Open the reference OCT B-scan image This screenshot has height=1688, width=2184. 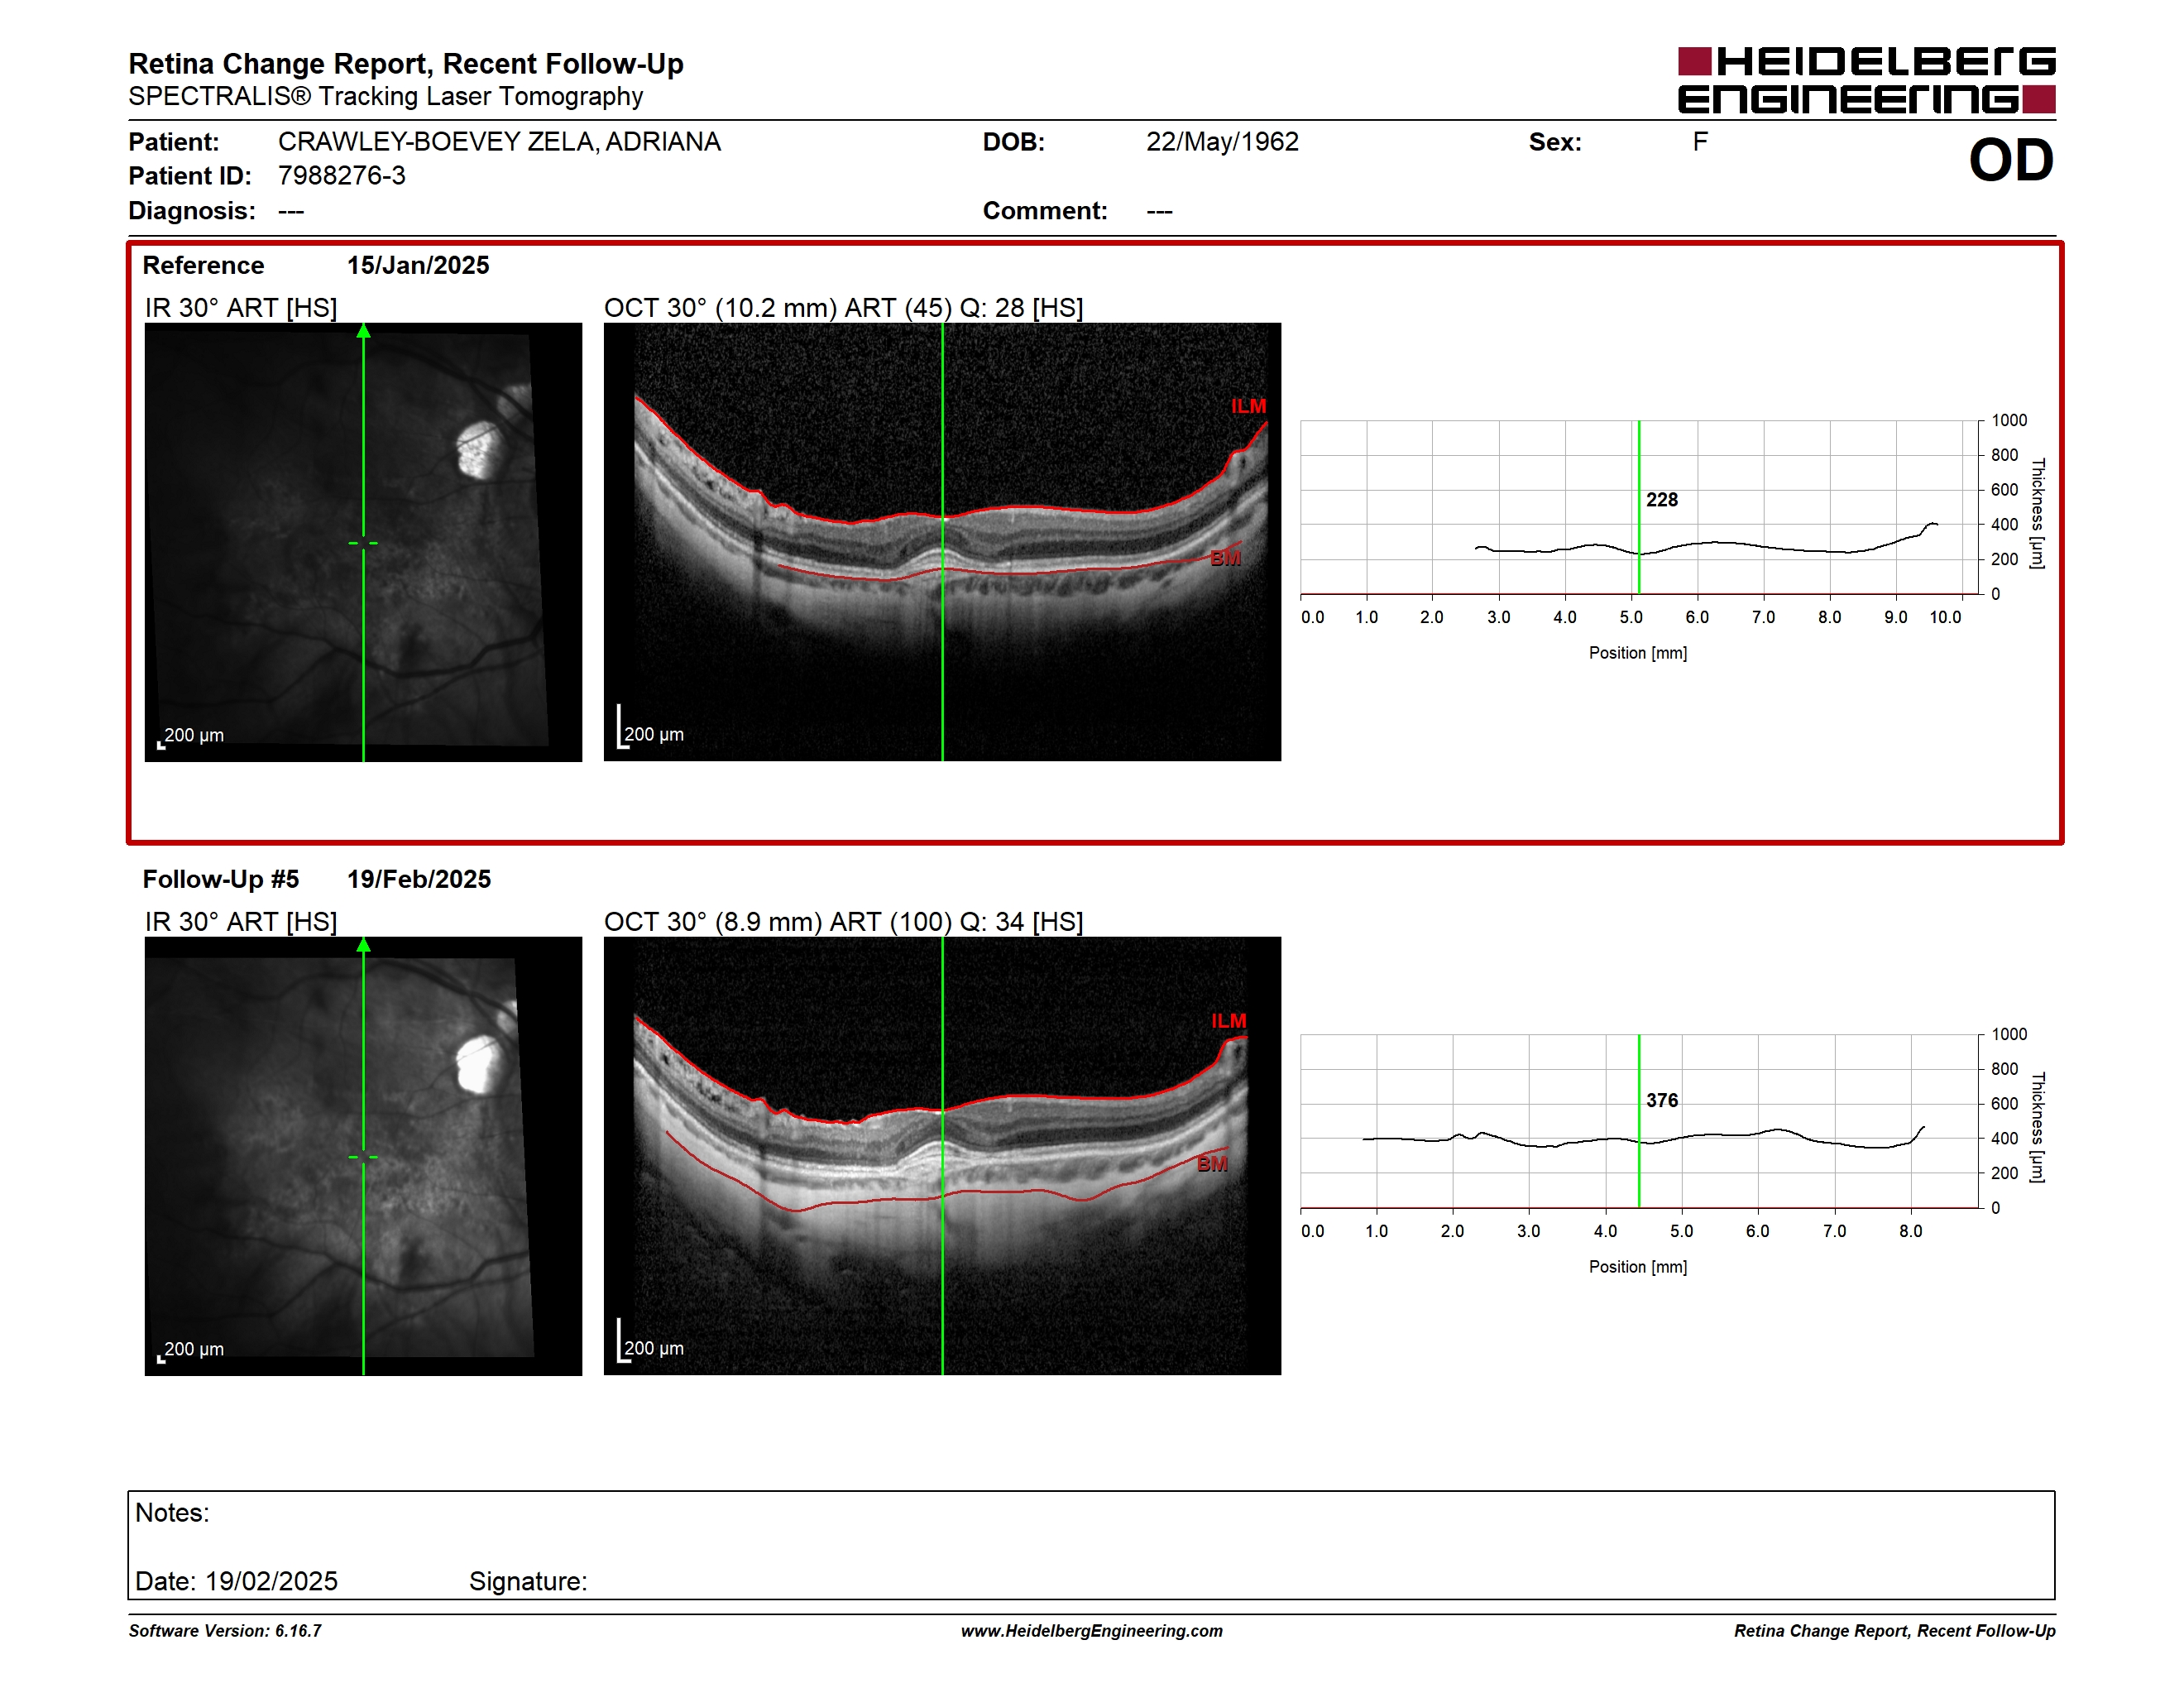[942, 542]
